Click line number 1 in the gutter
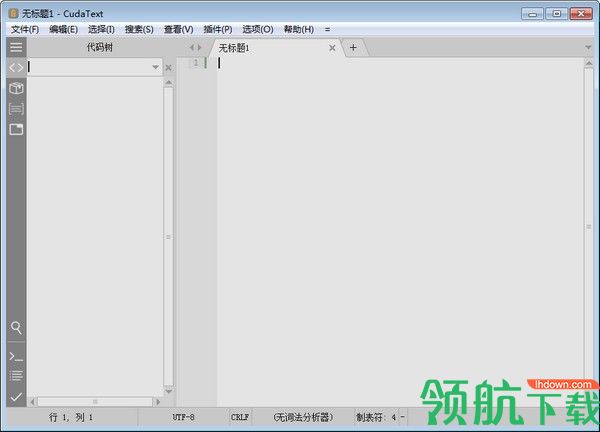The height and width of the screenshot is (432, 600). [x=196, y=62]
